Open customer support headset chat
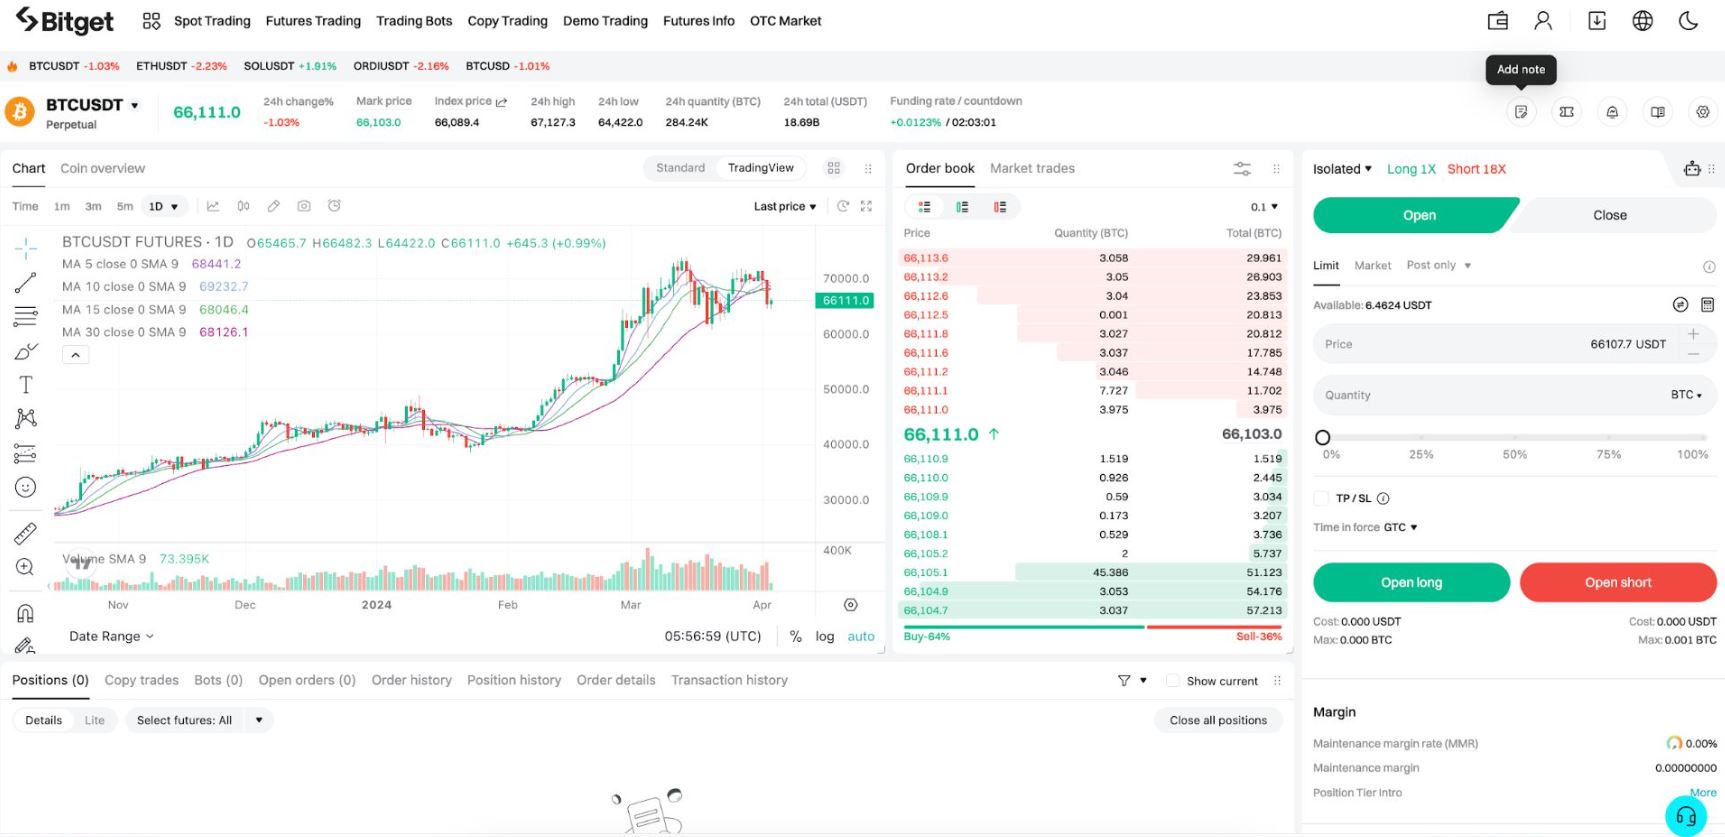Image resolution: width=1725 pixels, height=837 pixels. (1685, 816)
